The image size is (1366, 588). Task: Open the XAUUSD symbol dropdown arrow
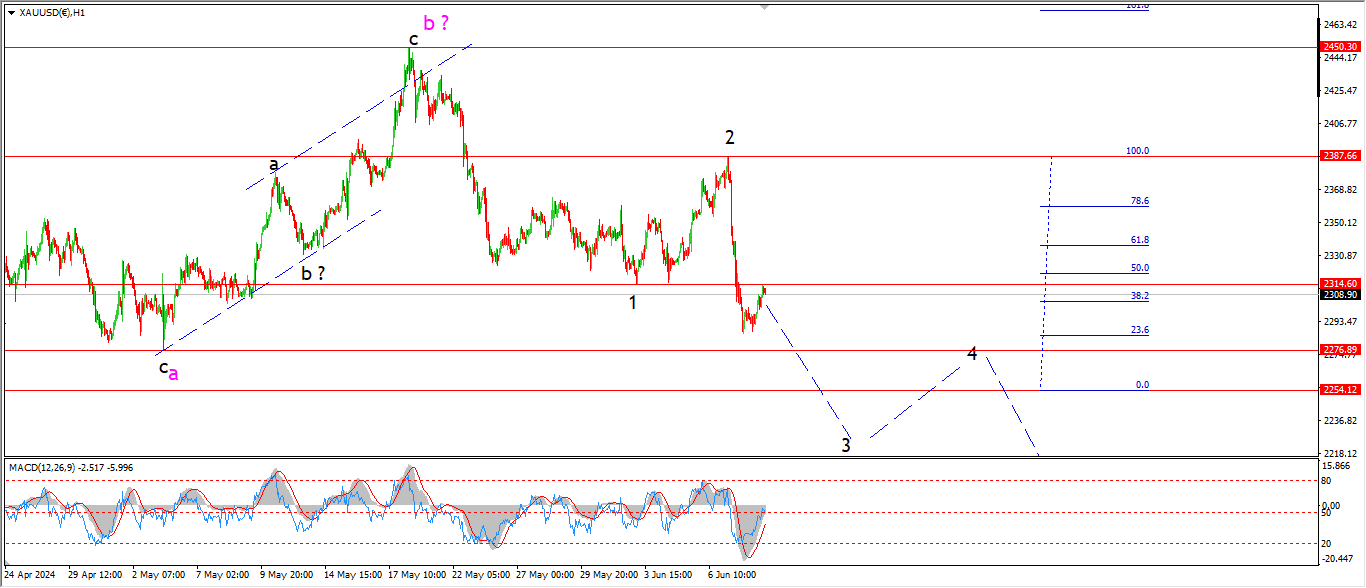(11, 13)
